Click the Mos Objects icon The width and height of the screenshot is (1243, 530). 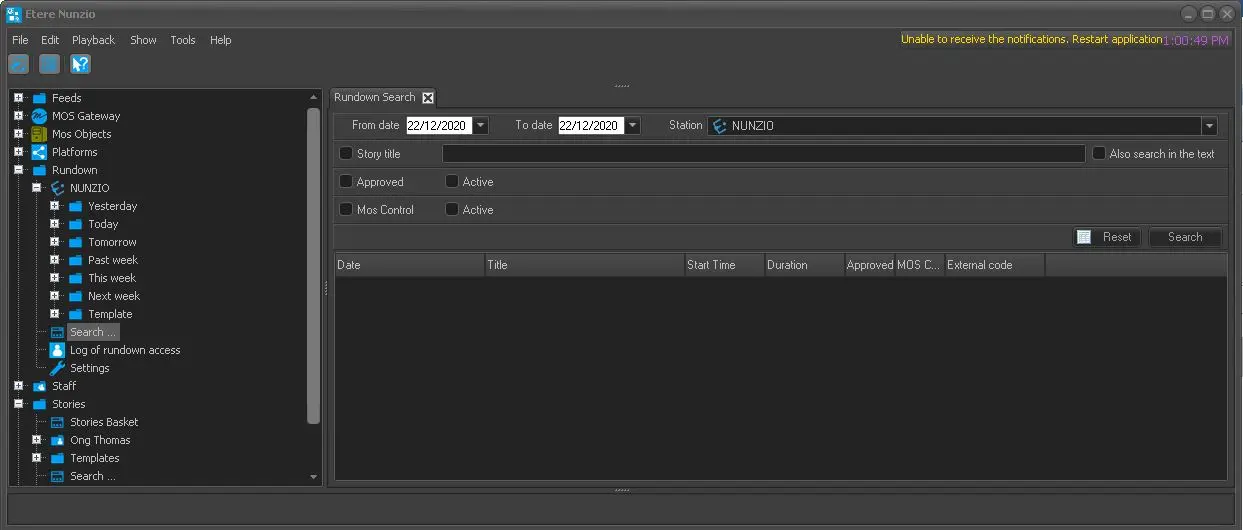coord(39,134)
